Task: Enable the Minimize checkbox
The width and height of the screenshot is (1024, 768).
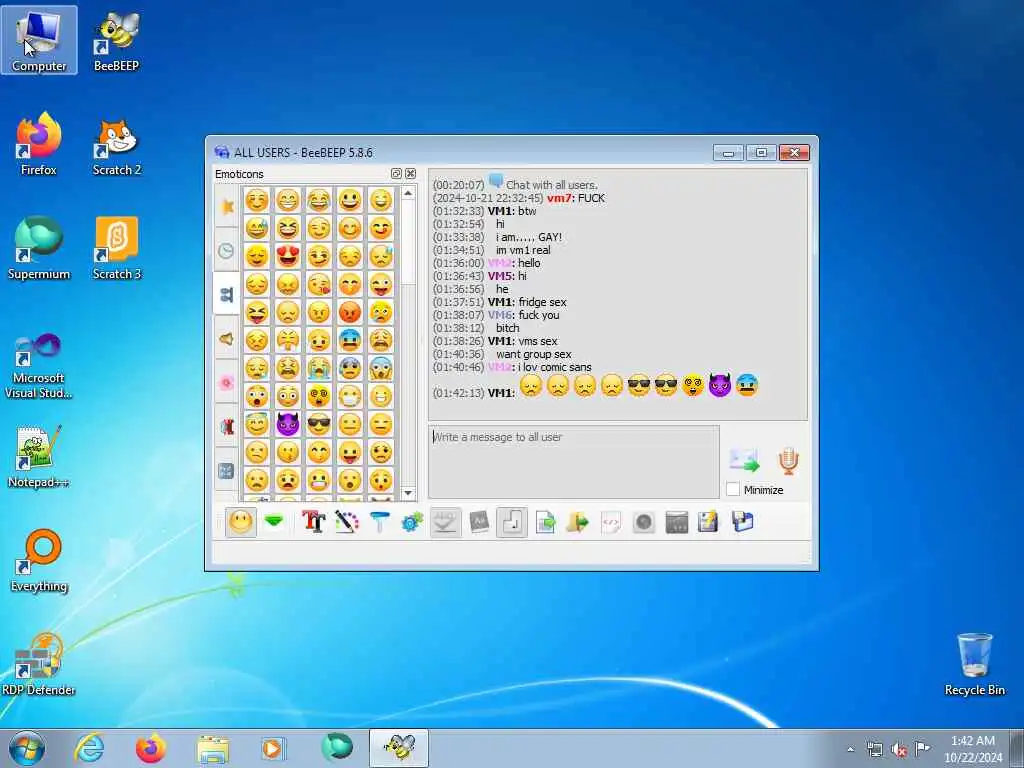Action: tap(733, 489)
